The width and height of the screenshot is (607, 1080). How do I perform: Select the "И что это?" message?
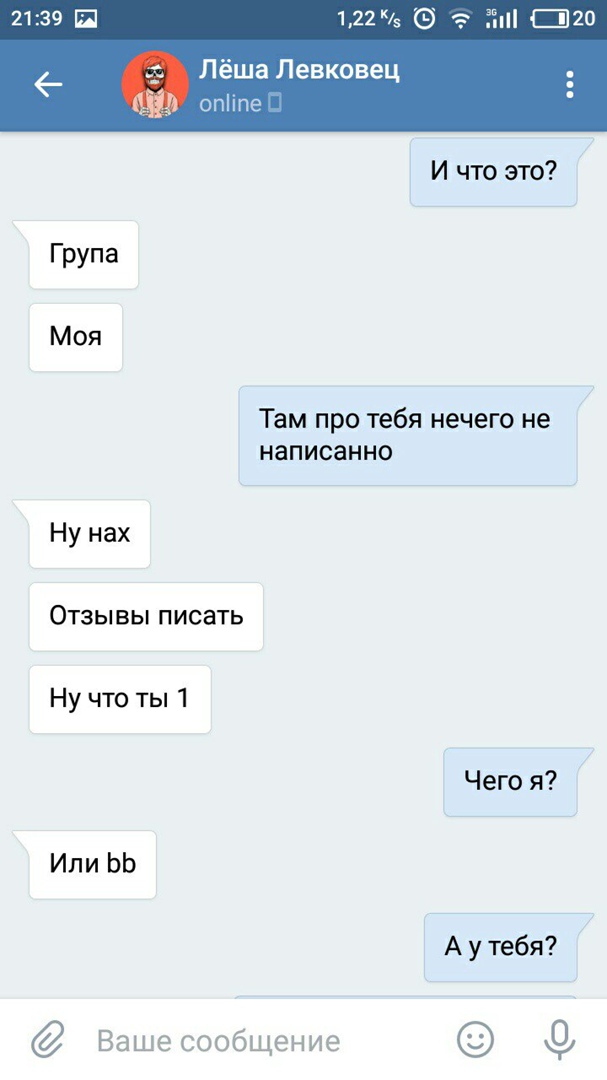point(493,172)
